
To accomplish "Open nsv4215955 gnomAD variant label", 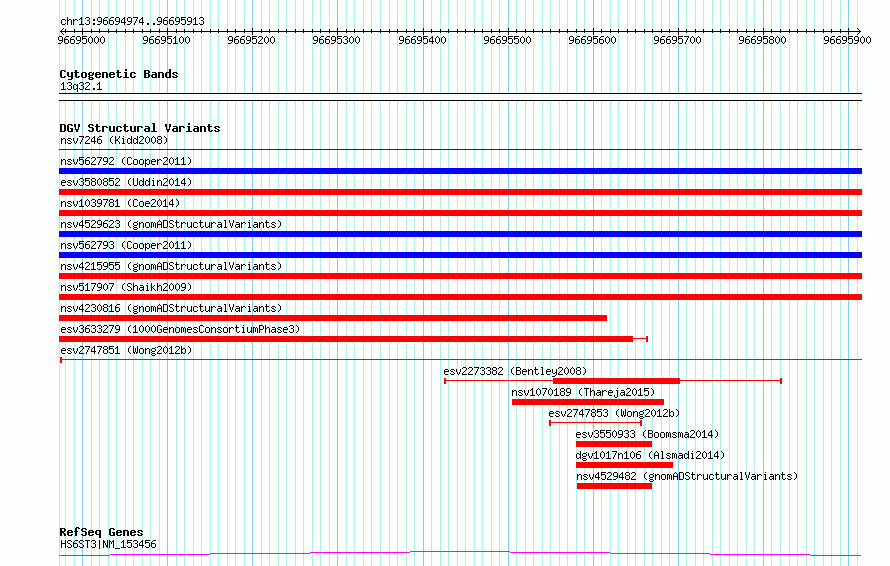I will (x=171, y=266).
